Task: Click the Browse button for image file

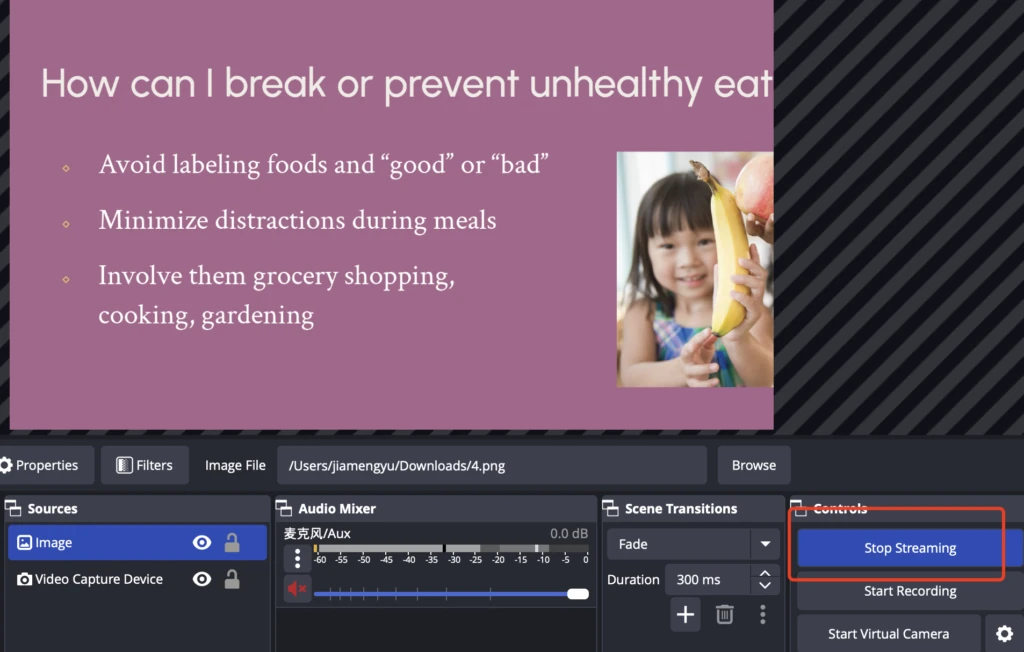Action: coord(753,465)
